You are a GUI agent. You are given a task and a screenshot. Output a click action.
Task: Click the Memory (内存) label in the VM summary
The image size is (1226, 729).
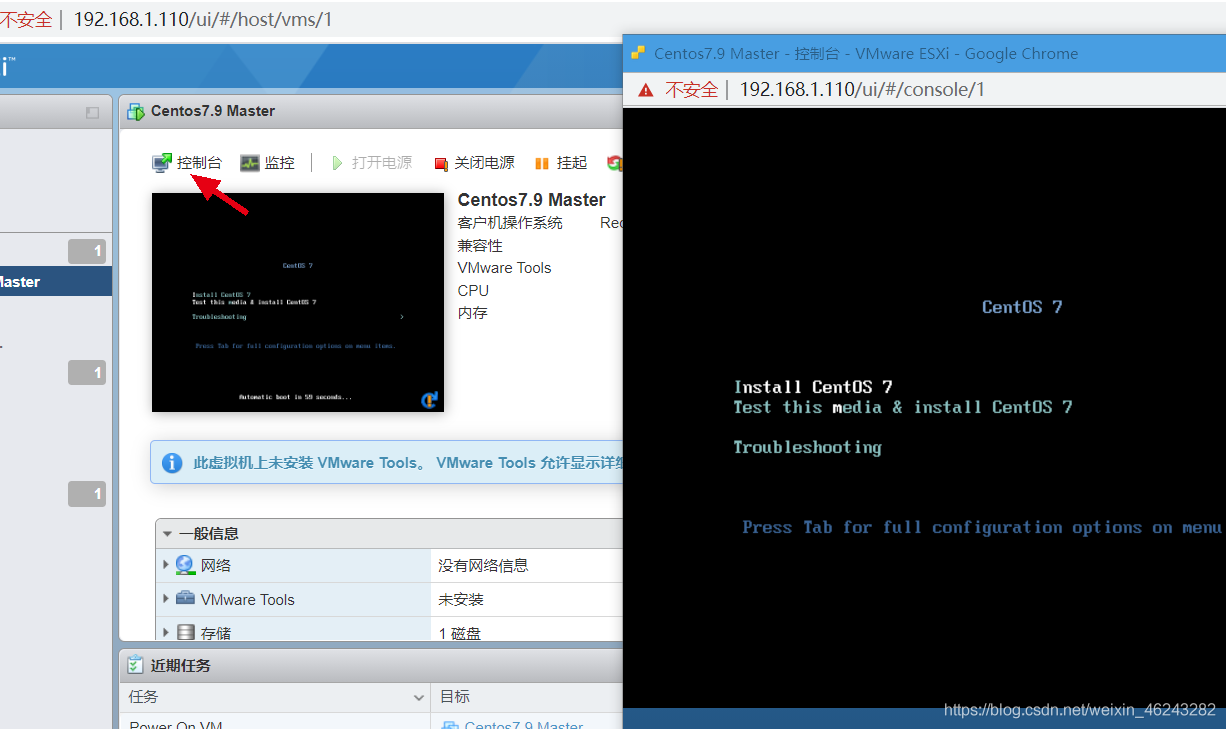472,313
